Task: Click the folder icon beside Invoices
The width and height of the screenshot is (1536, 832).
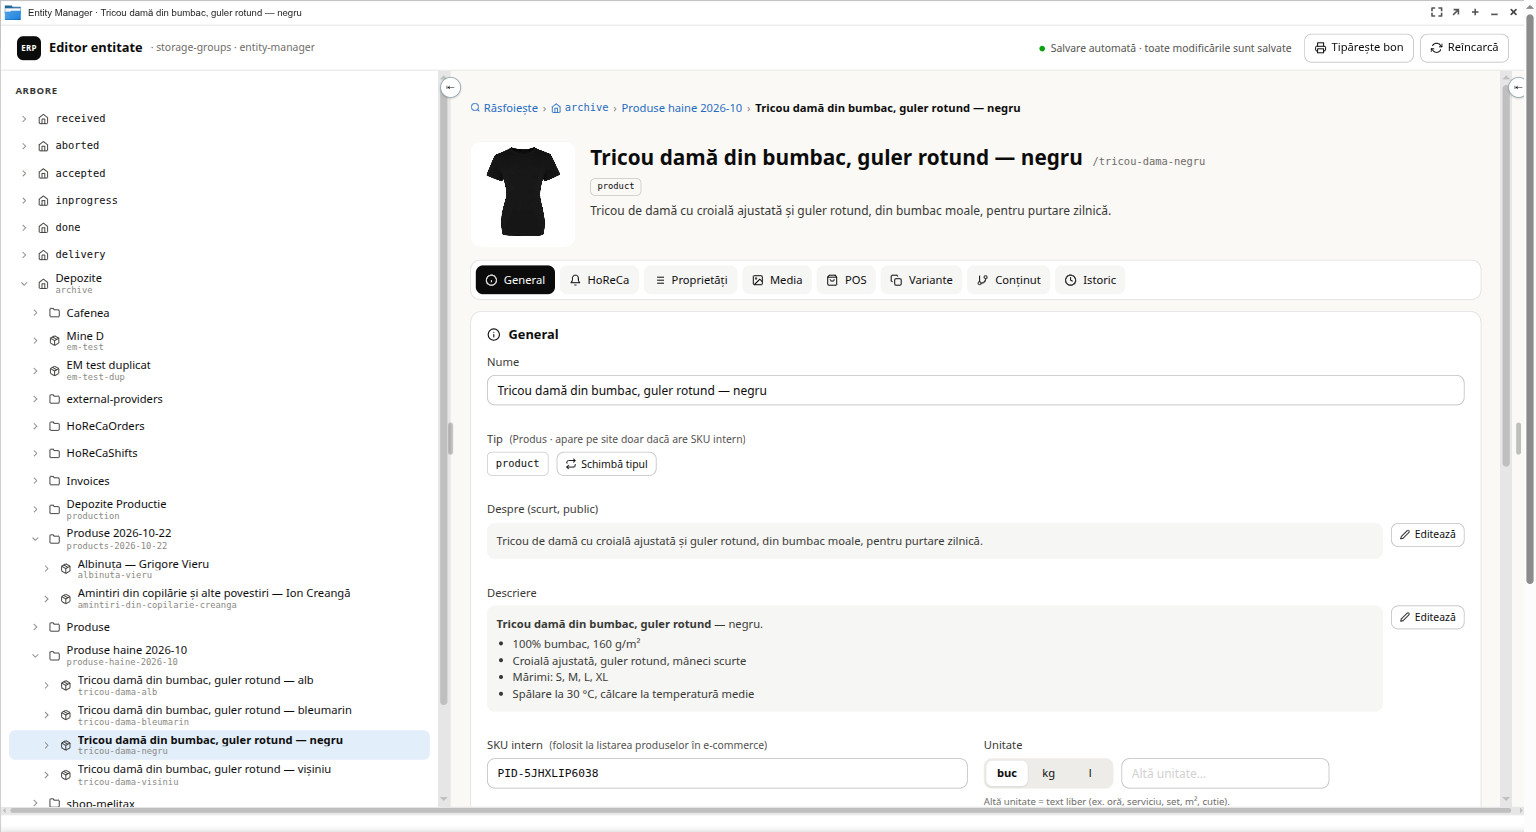Action: tap(54, 481)
